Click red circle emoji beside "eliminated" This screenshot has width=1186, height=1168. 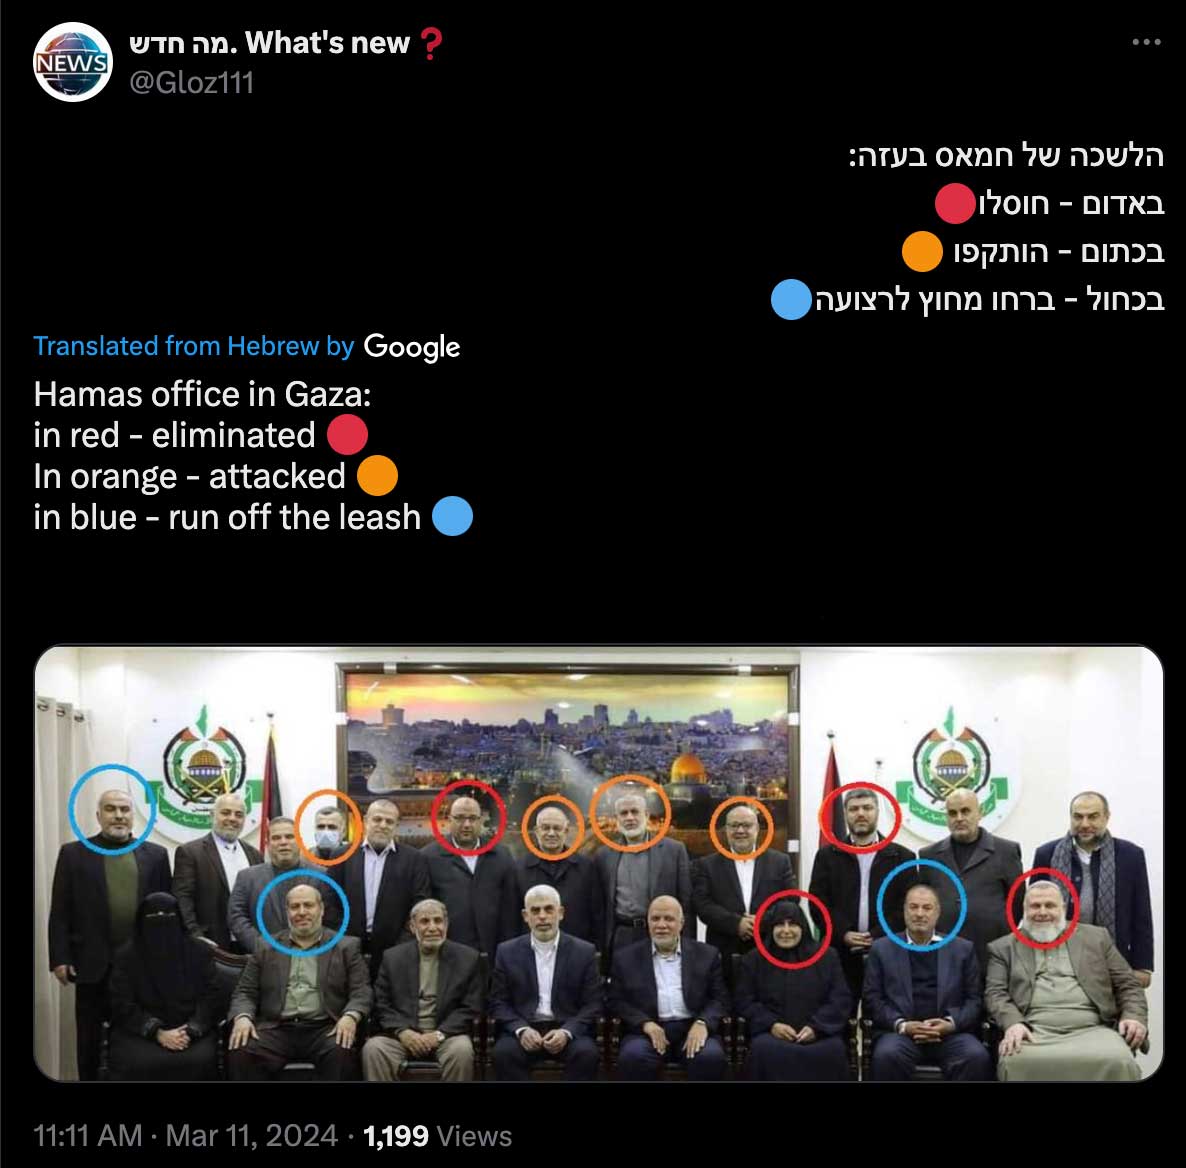coord(347,435)
